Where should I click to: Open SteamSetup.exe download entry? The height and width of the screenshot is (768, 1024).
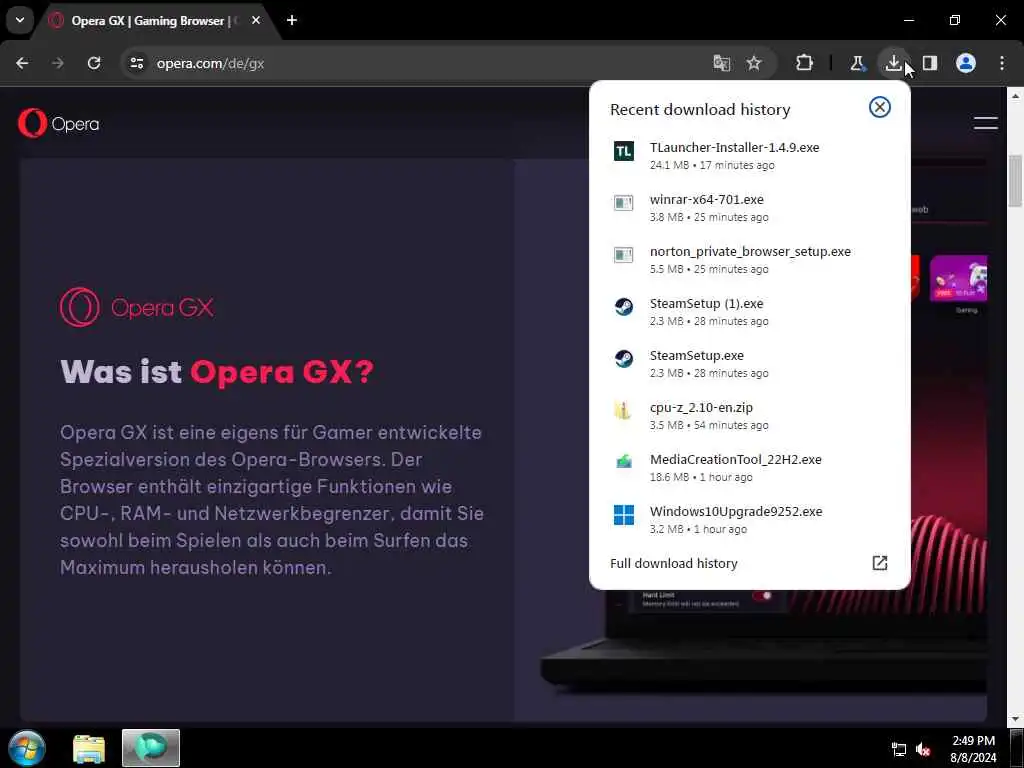click(750, 363)
